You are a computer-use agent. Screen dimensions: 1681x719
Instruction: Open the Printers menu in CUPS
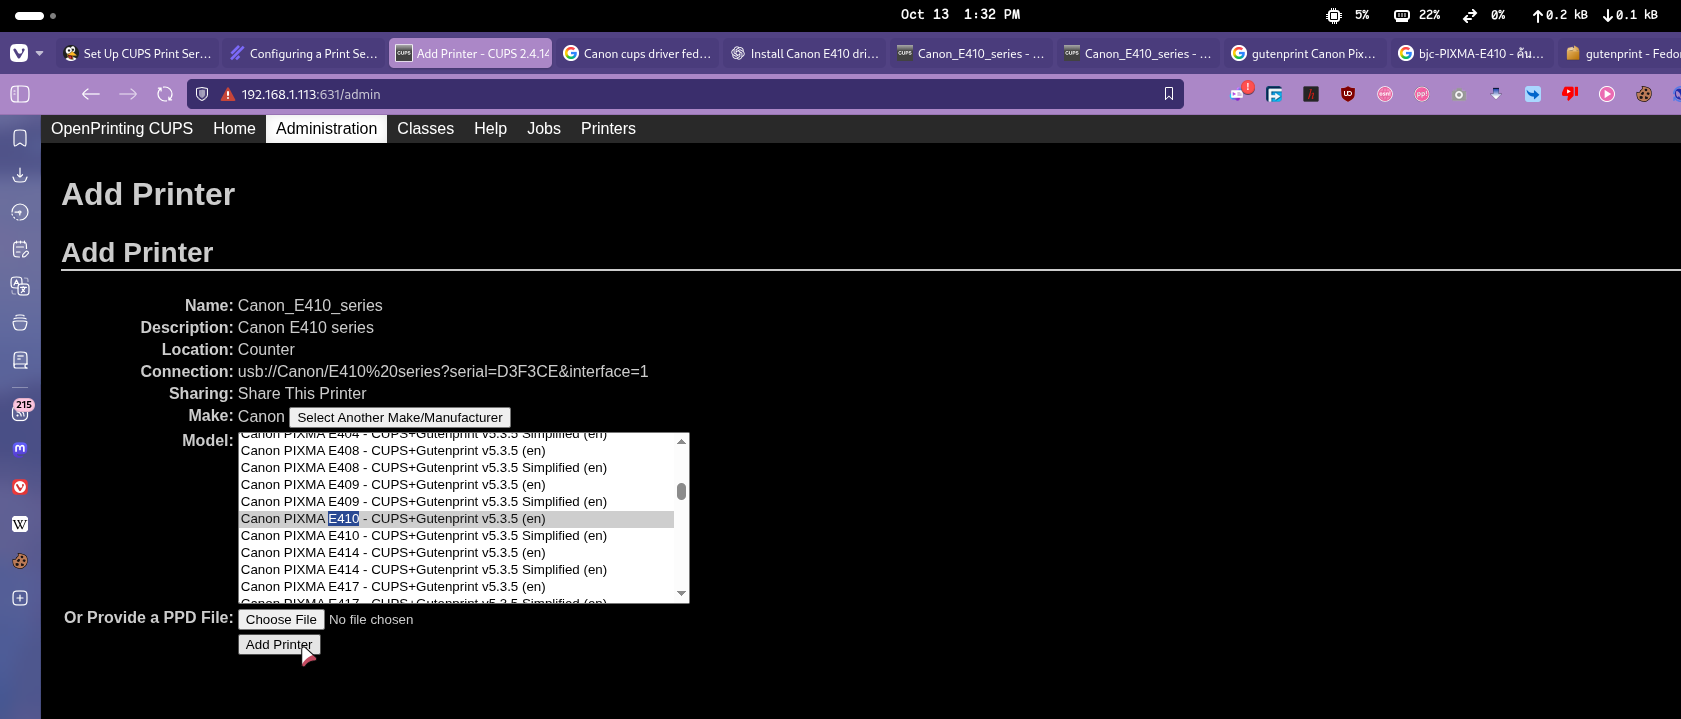608,129
